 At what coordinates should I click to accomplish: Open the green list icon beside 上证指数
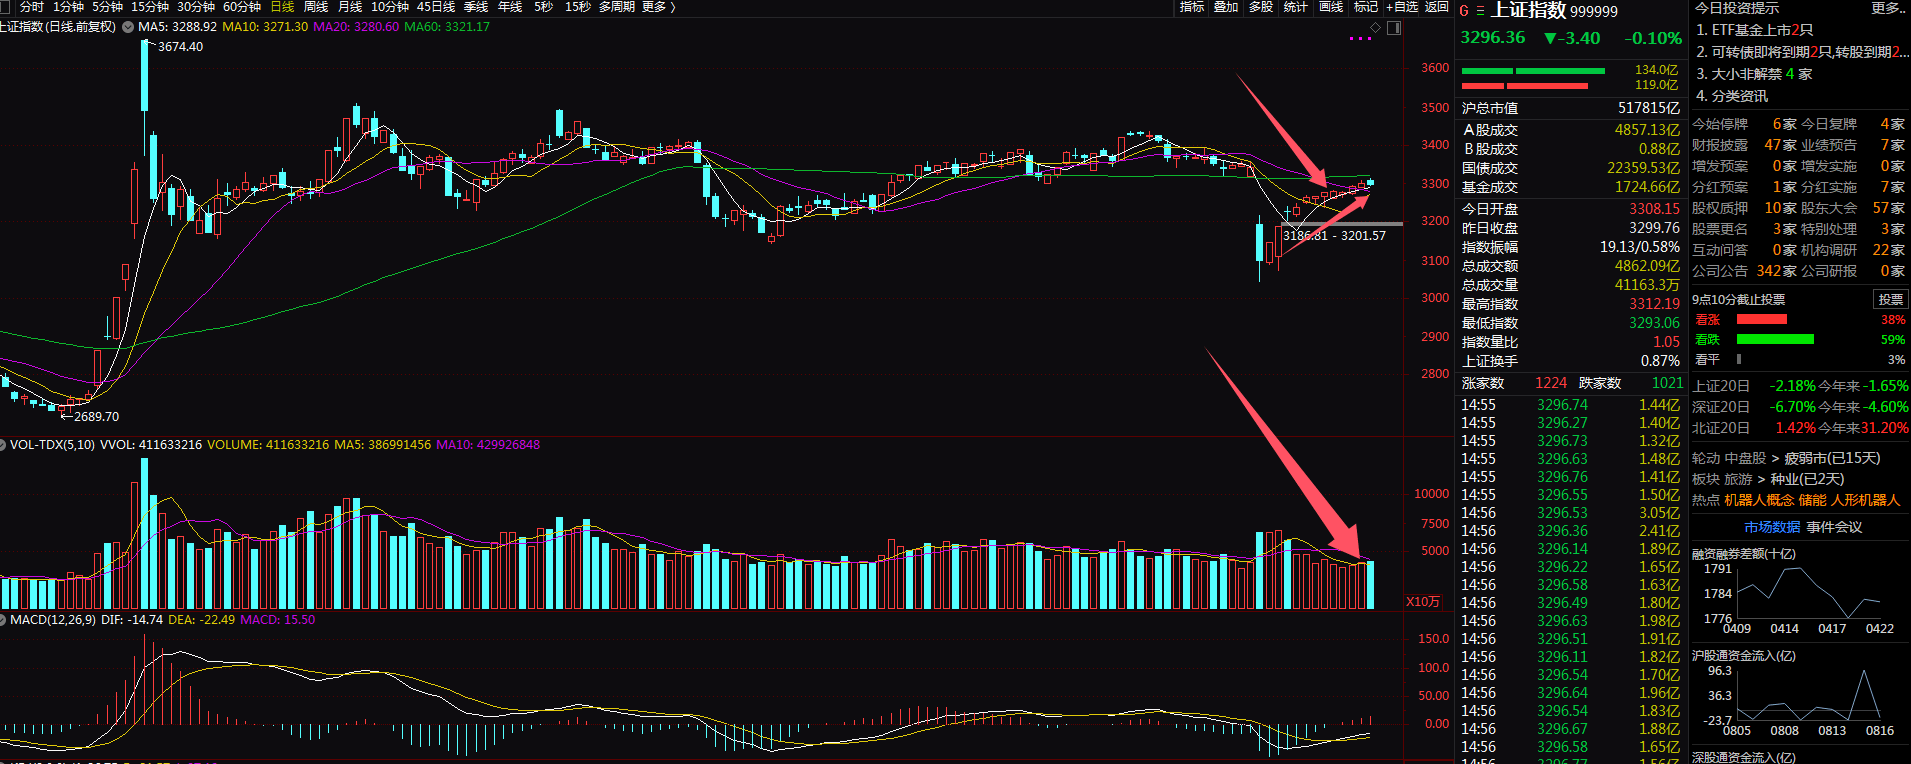[1480, 11]
